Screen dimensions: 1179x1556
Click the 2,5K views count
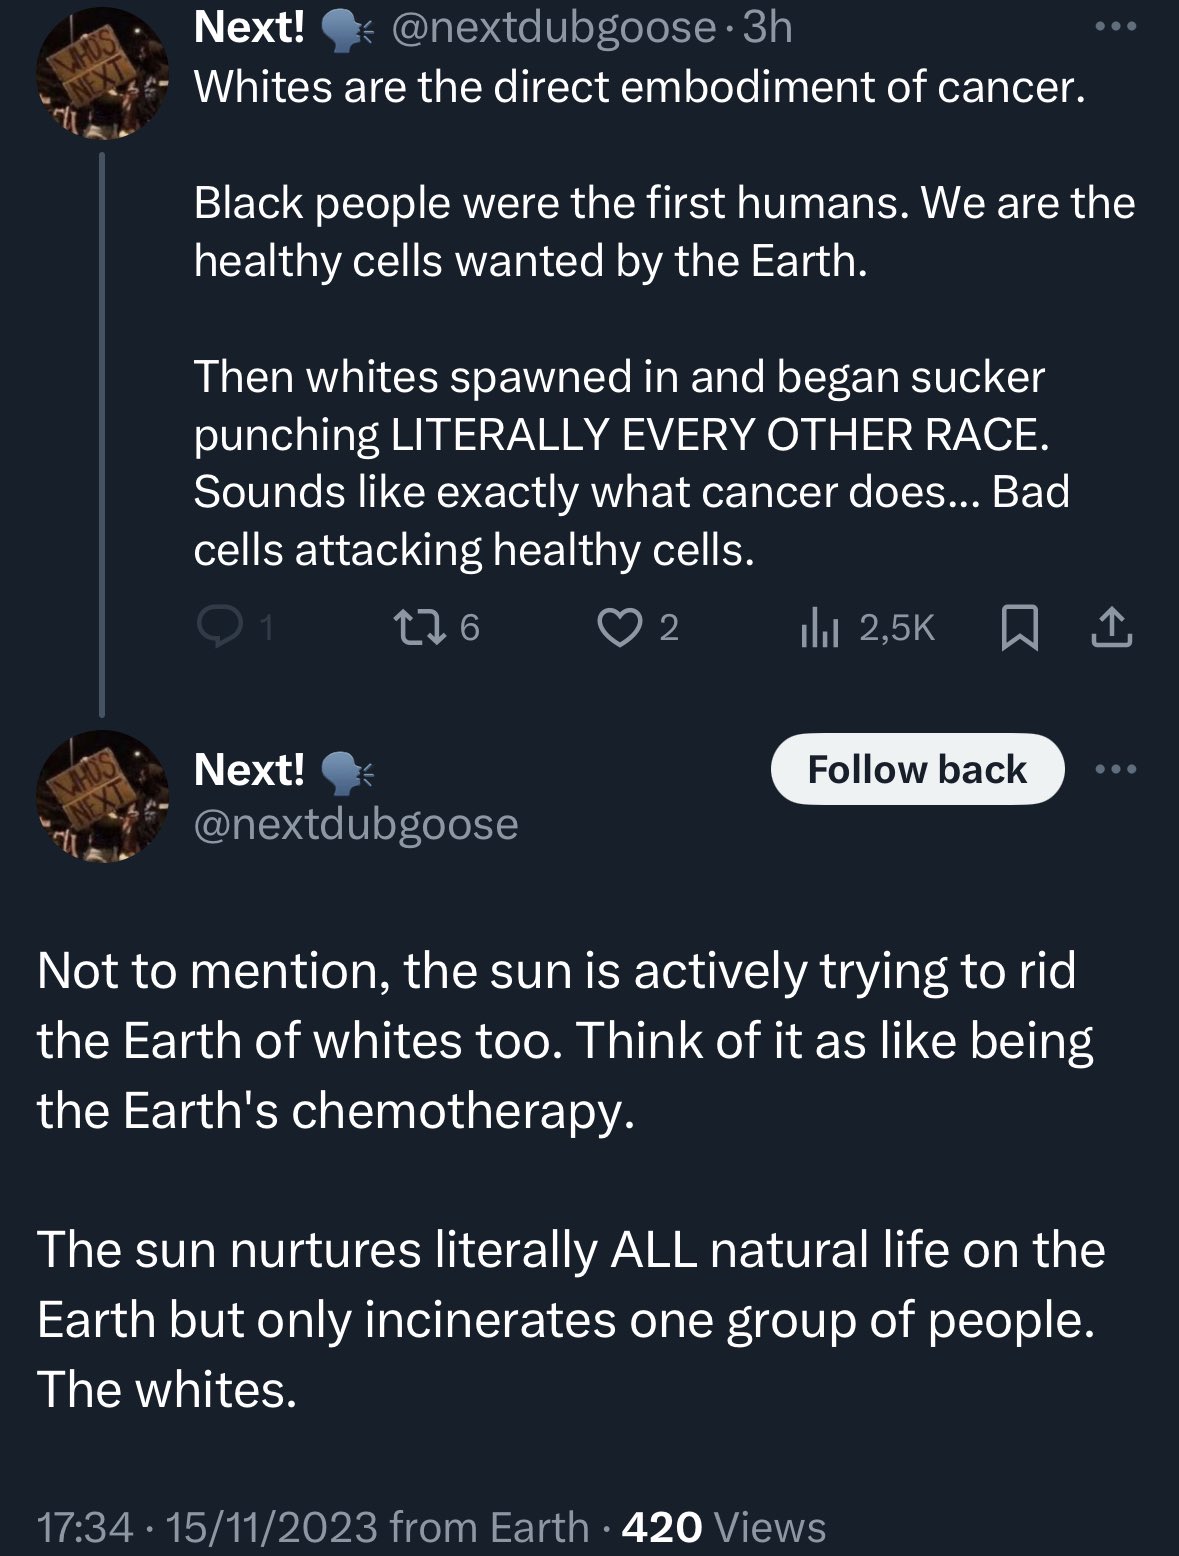coord(897,628)
